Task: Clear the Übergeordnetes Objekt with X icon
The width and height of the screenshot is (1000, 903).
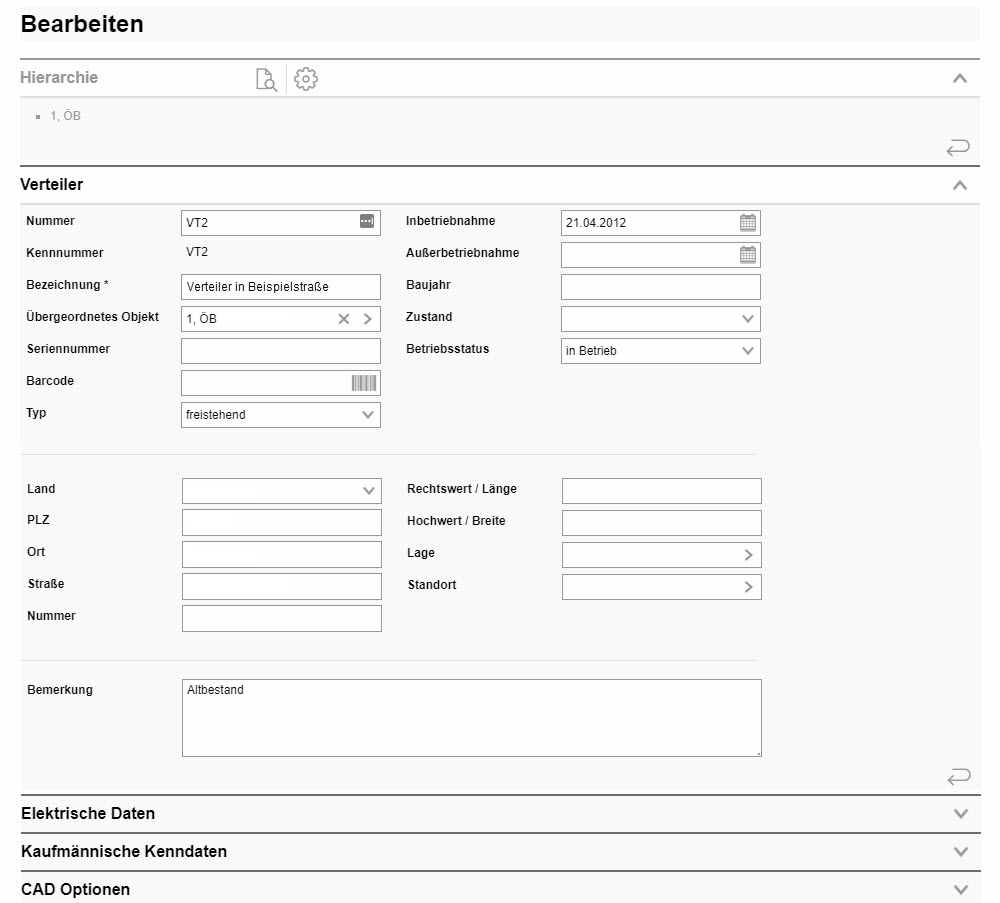Action: coord(344,319)
